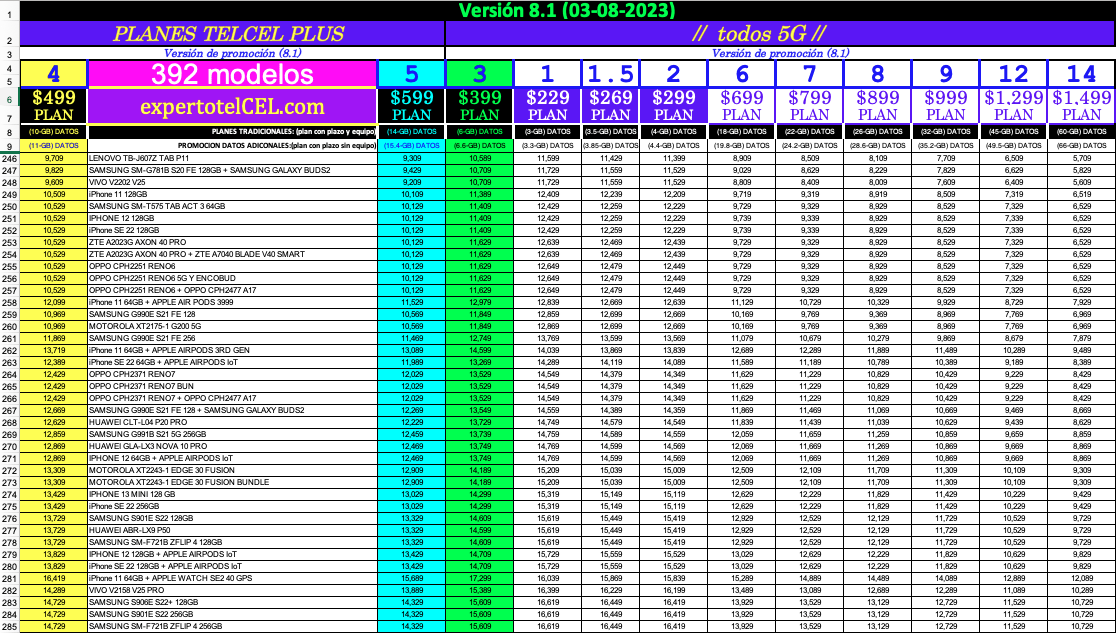Select row header 285

coord(9,627)
